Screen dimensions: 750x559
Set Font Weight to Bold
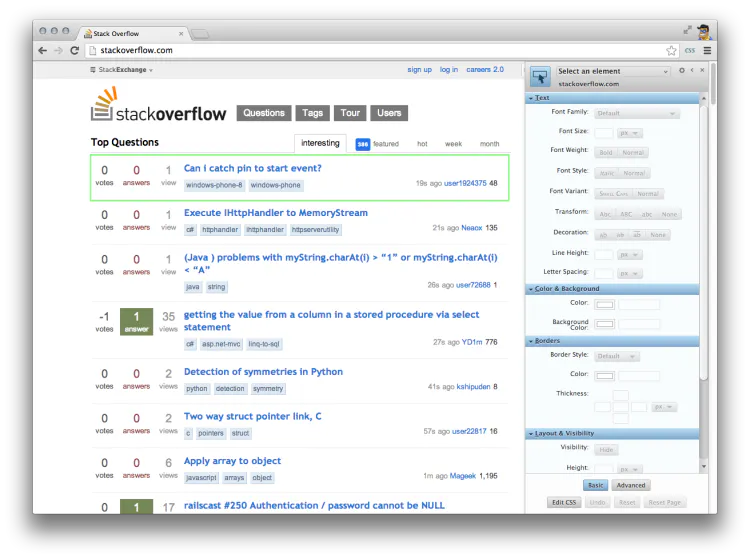(x=606, y=153)
